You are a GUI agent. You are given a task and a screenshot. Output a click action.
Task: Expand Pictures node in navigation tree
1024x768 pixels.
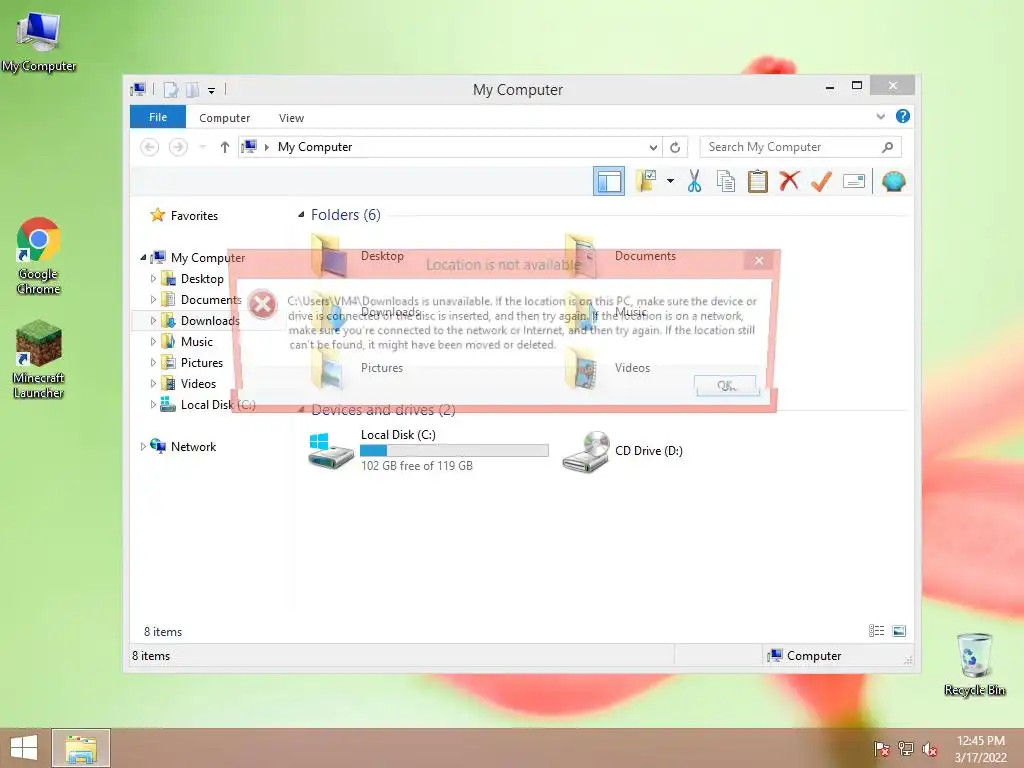tap(153, 362)
